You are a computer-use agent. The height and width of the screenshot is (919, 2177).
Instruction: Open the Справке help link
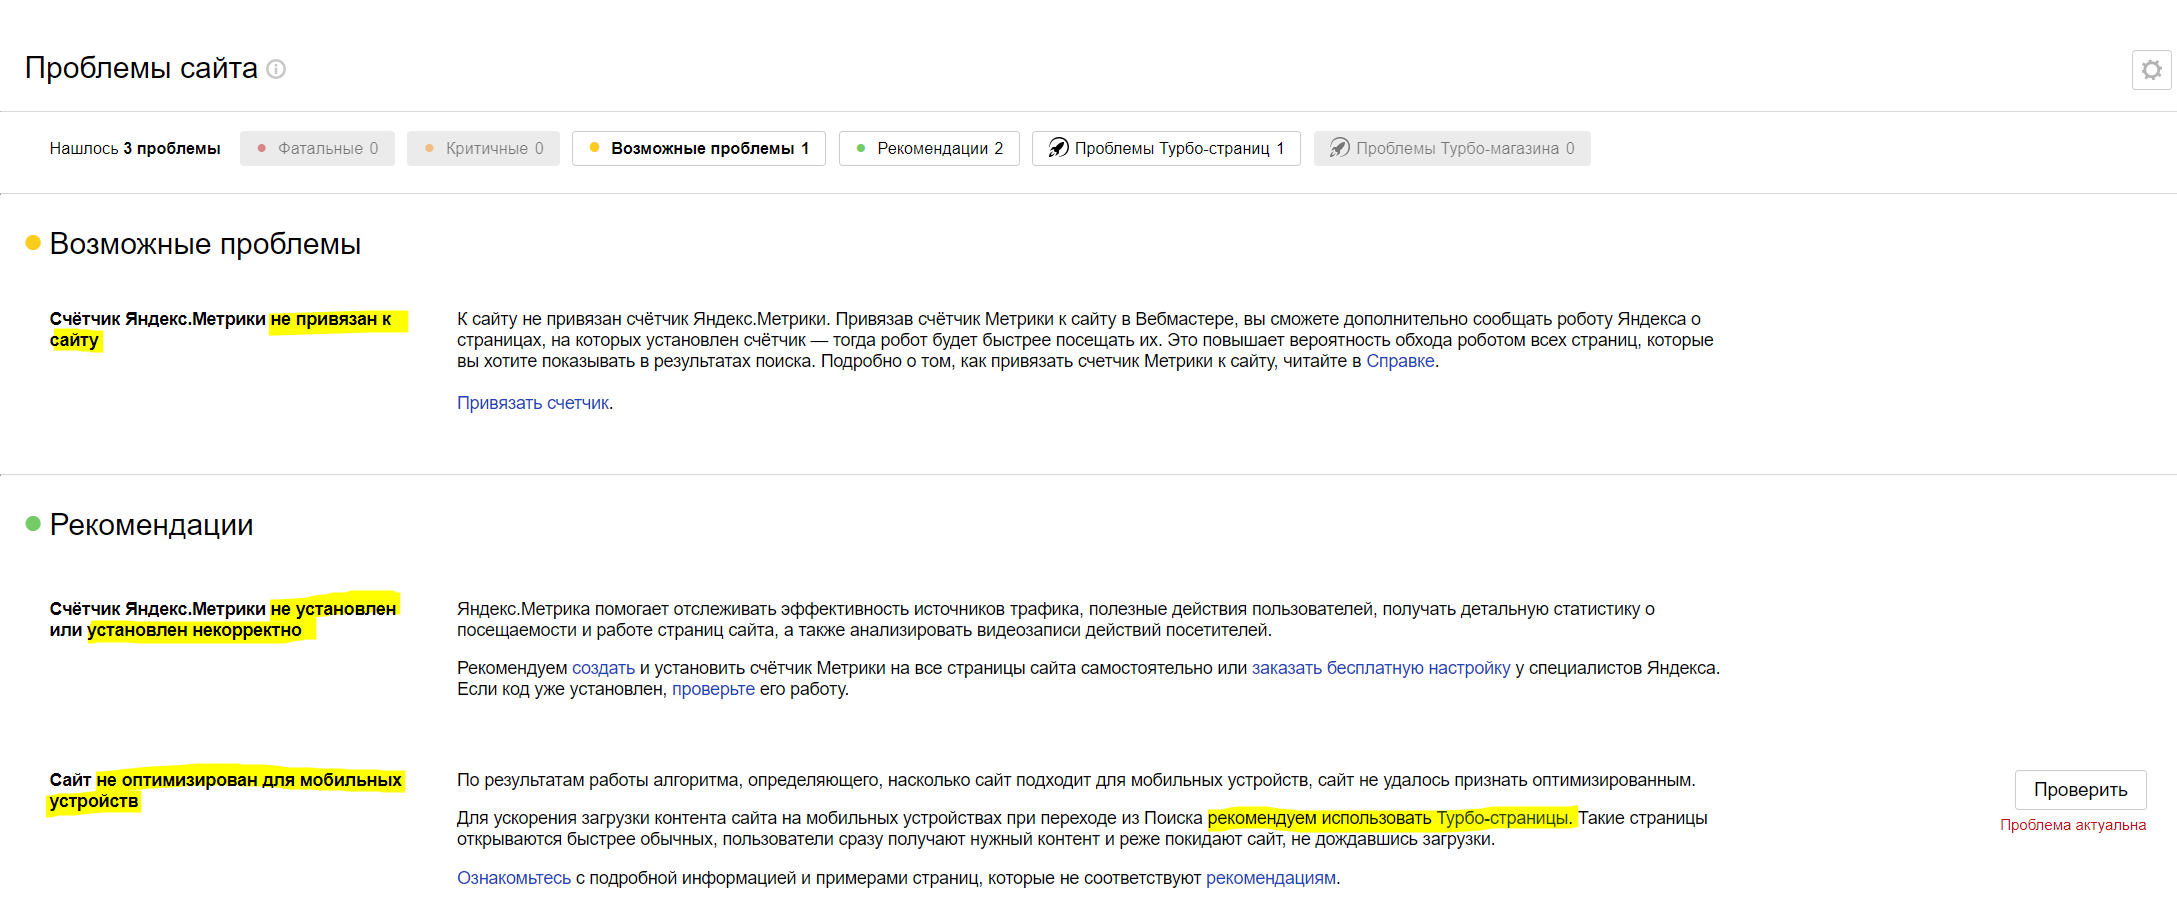coord(1400,361)
